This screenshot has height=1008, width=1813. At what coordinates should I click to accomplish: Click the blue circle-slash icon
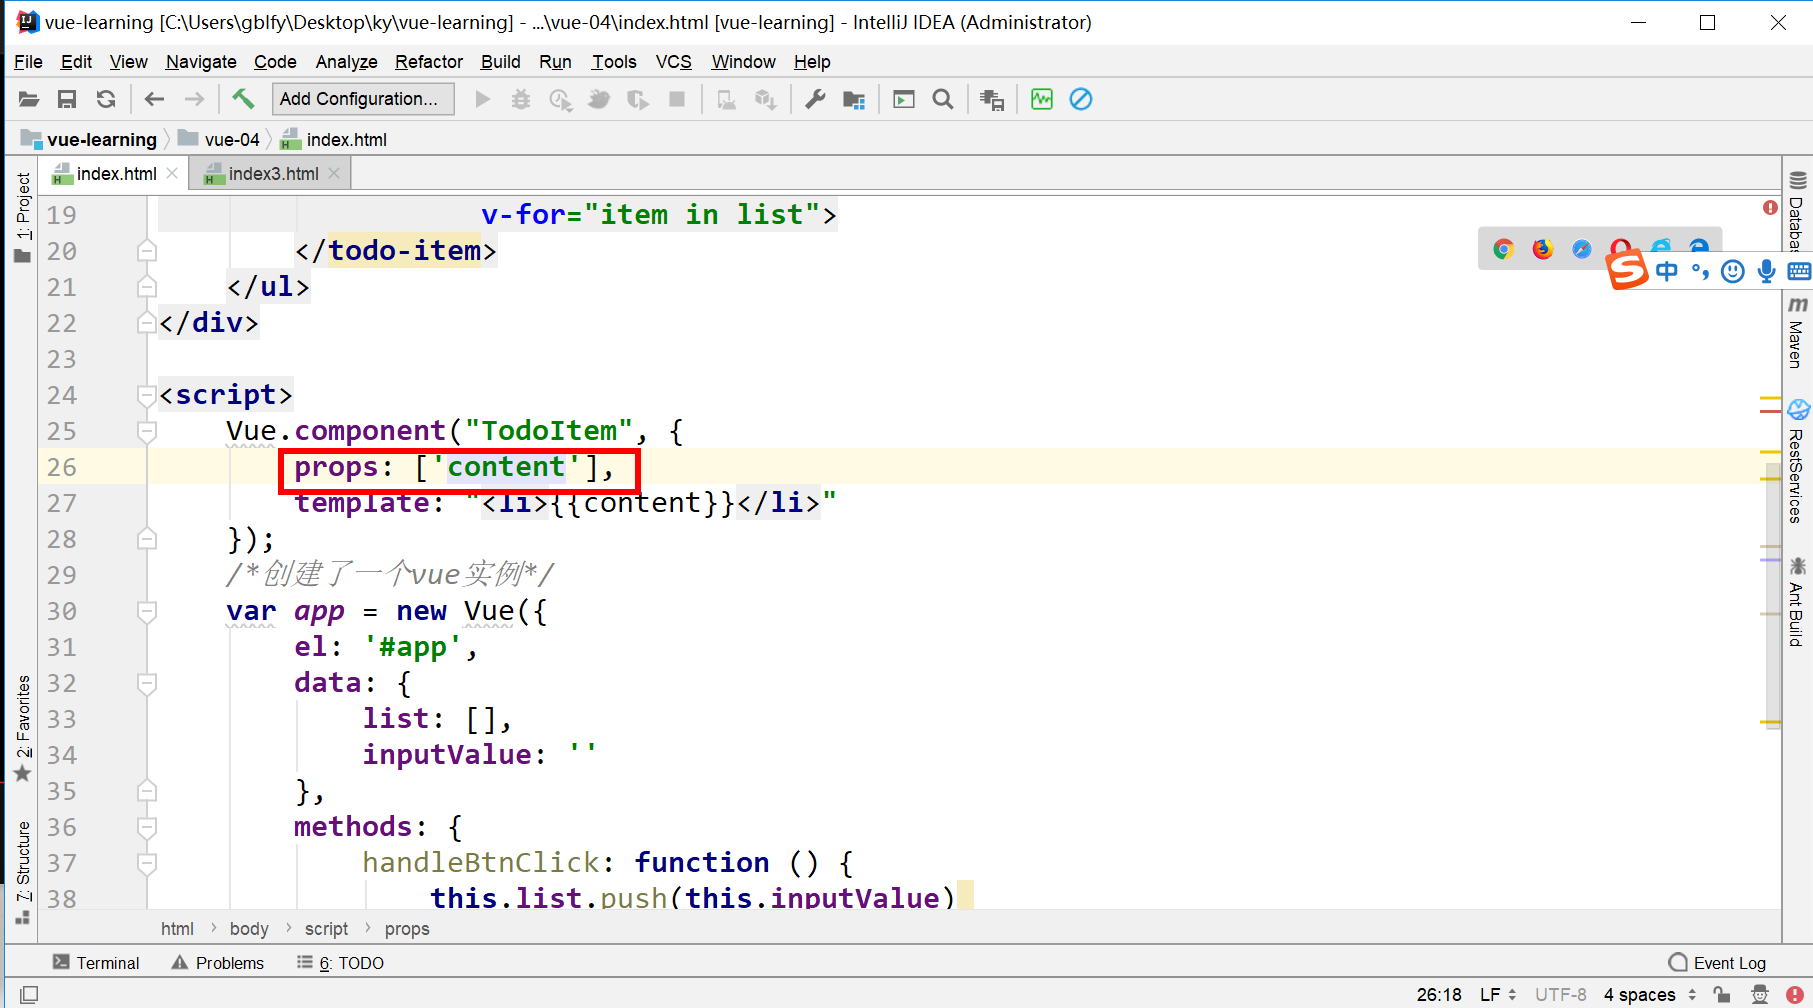coord(1081,99)
